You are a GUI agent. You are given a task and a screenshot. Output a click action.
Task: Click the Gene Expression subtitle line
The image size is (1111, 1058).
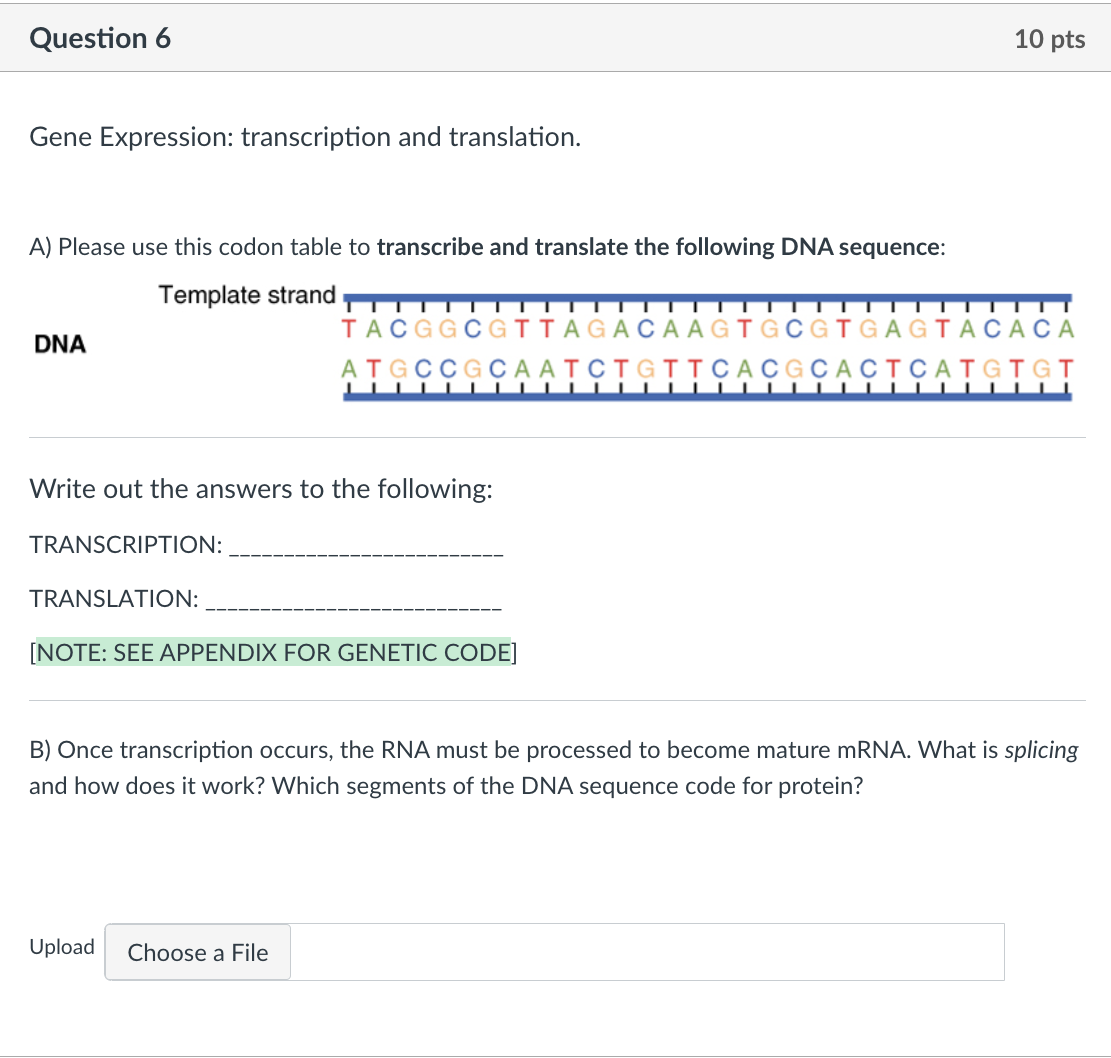click(305, 137)
